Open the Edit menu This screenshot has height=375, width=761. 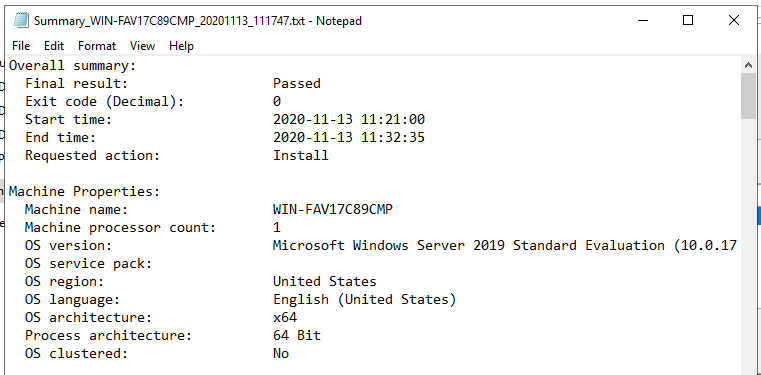pos(54,46)
